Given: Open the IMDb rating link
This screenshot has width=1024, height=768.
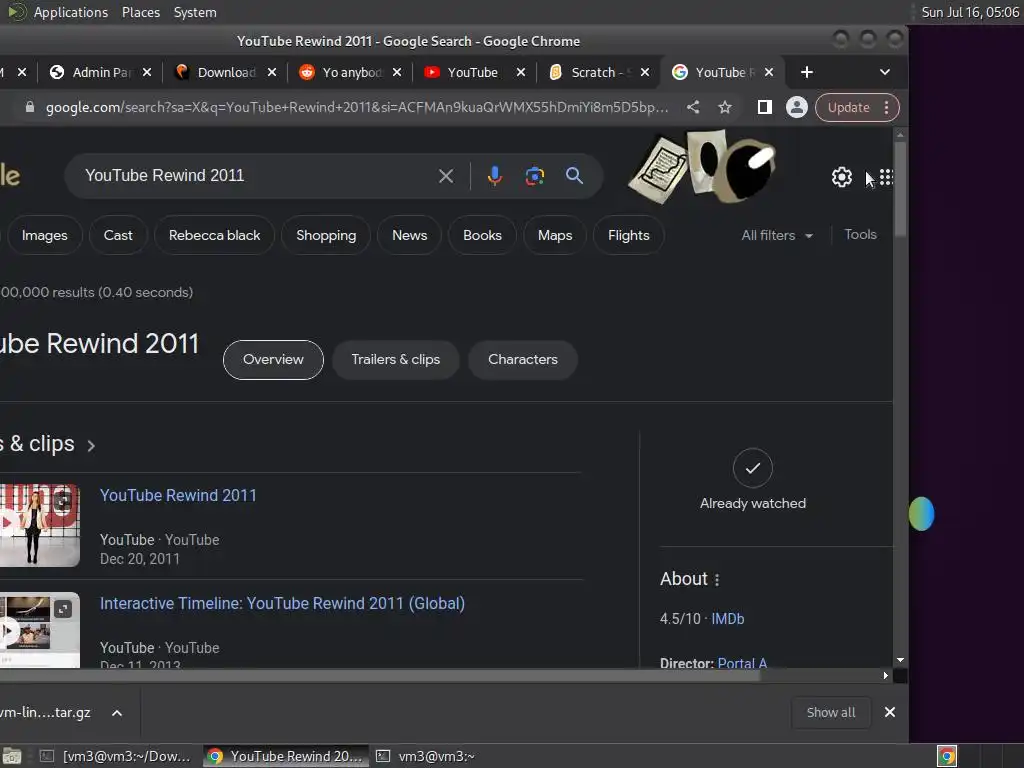Looking at the screenshot, I should (x=728, y=619).
